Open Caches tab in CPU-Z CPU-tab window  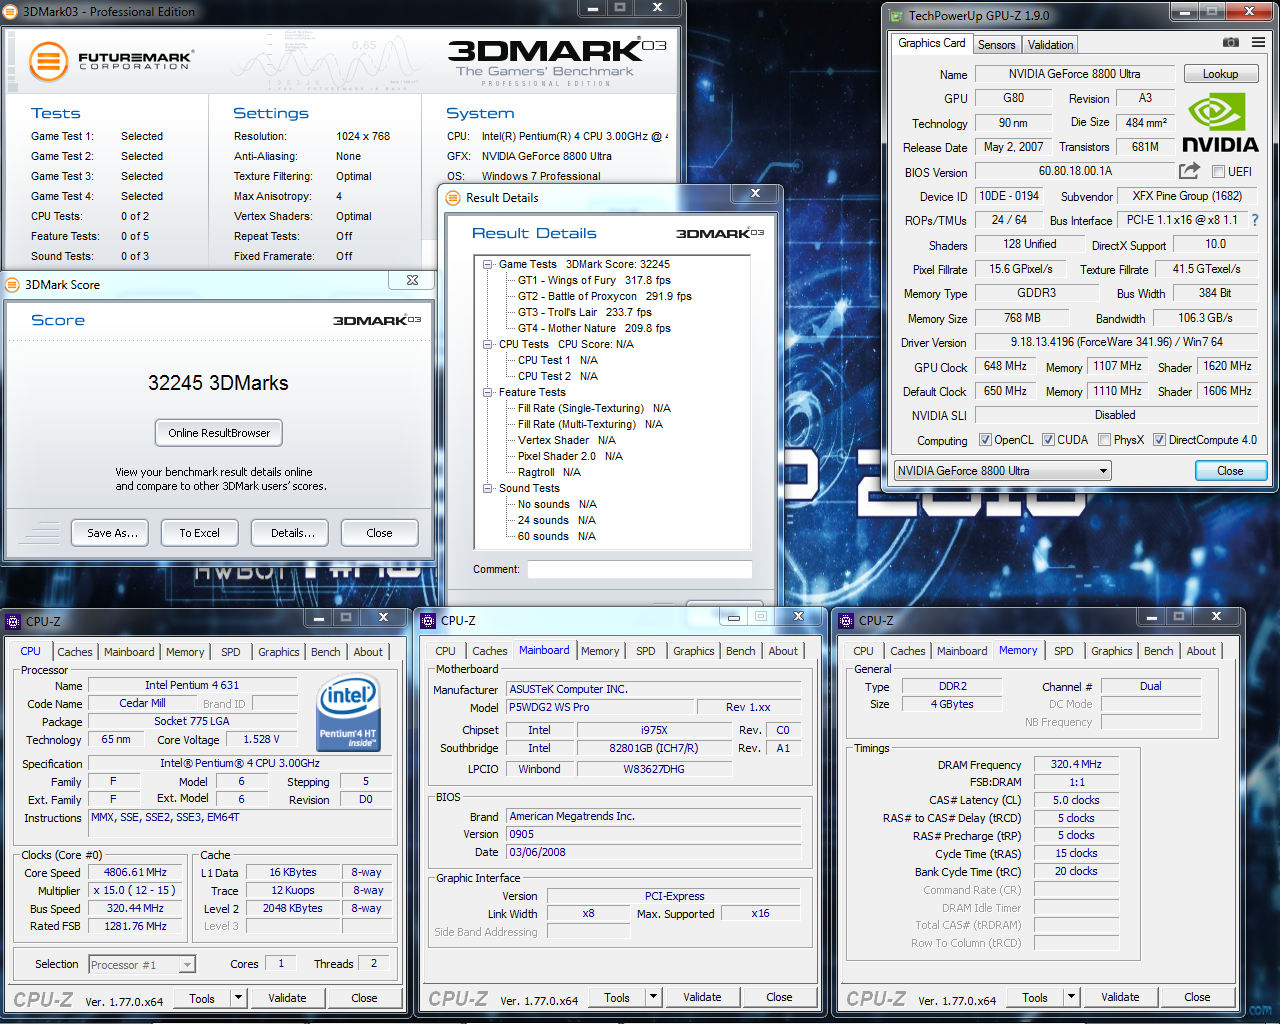click(75, 652)
